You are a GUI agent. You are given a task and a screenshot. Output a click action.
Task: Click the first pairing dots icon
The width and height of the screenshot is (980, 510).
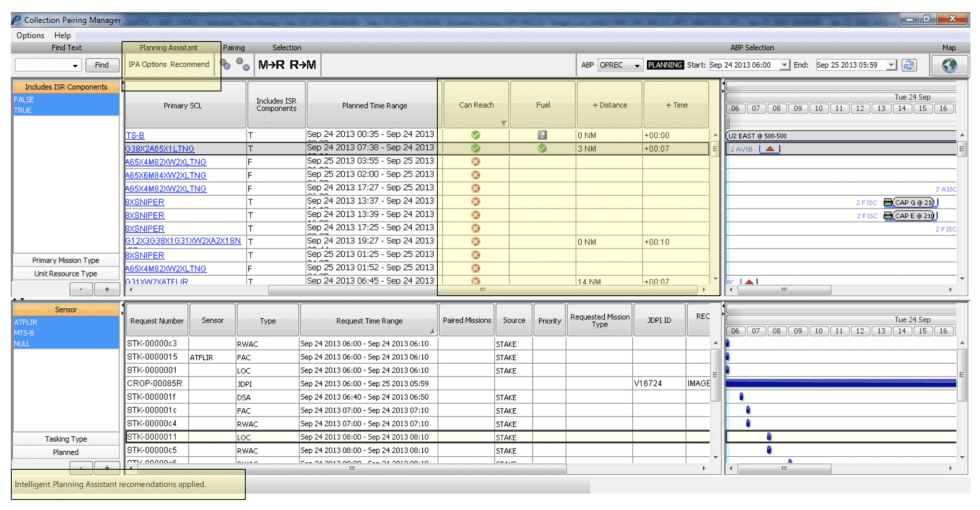click(x=226, y=64)
